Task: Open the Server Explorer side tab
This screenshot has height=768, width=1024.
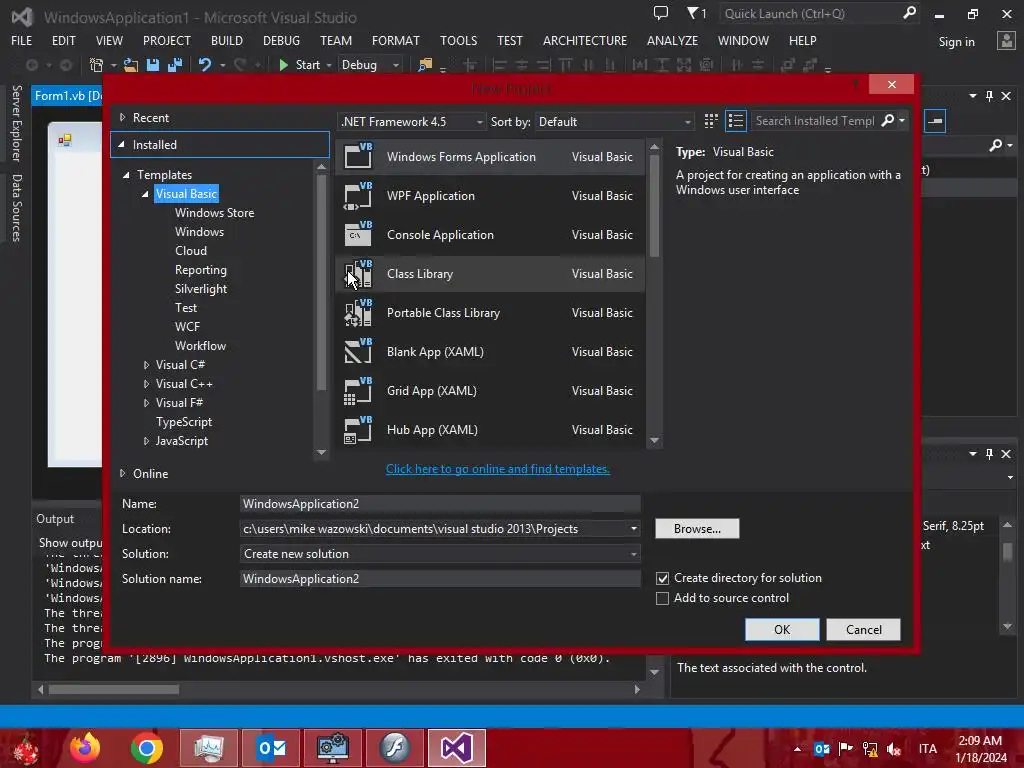Action: click(17, 123)
